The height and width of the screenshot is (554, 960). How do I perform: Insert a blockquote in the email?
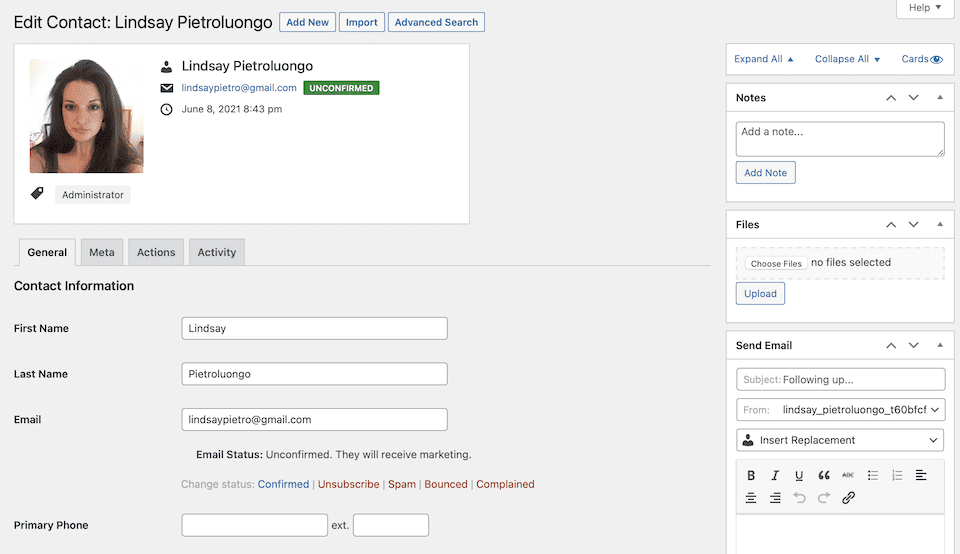point(824,476)
